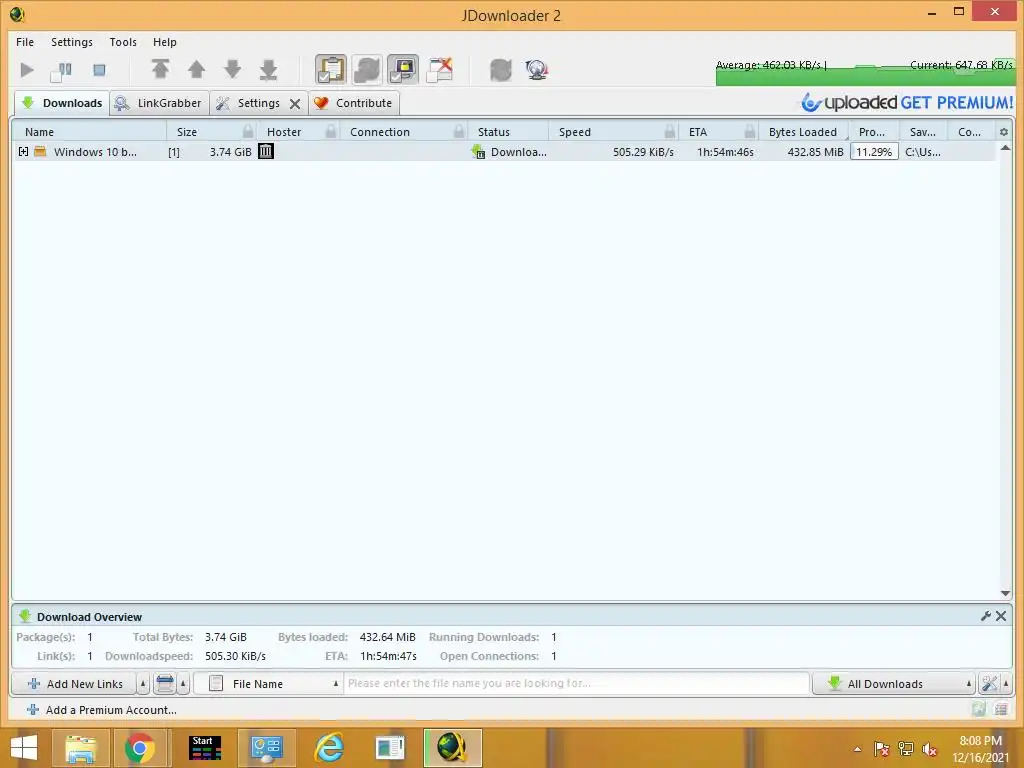Viewport: 1024px width, 768px height.
Task: Click the Windows 10 package folder icon
Action: click(x=40, y=152)
